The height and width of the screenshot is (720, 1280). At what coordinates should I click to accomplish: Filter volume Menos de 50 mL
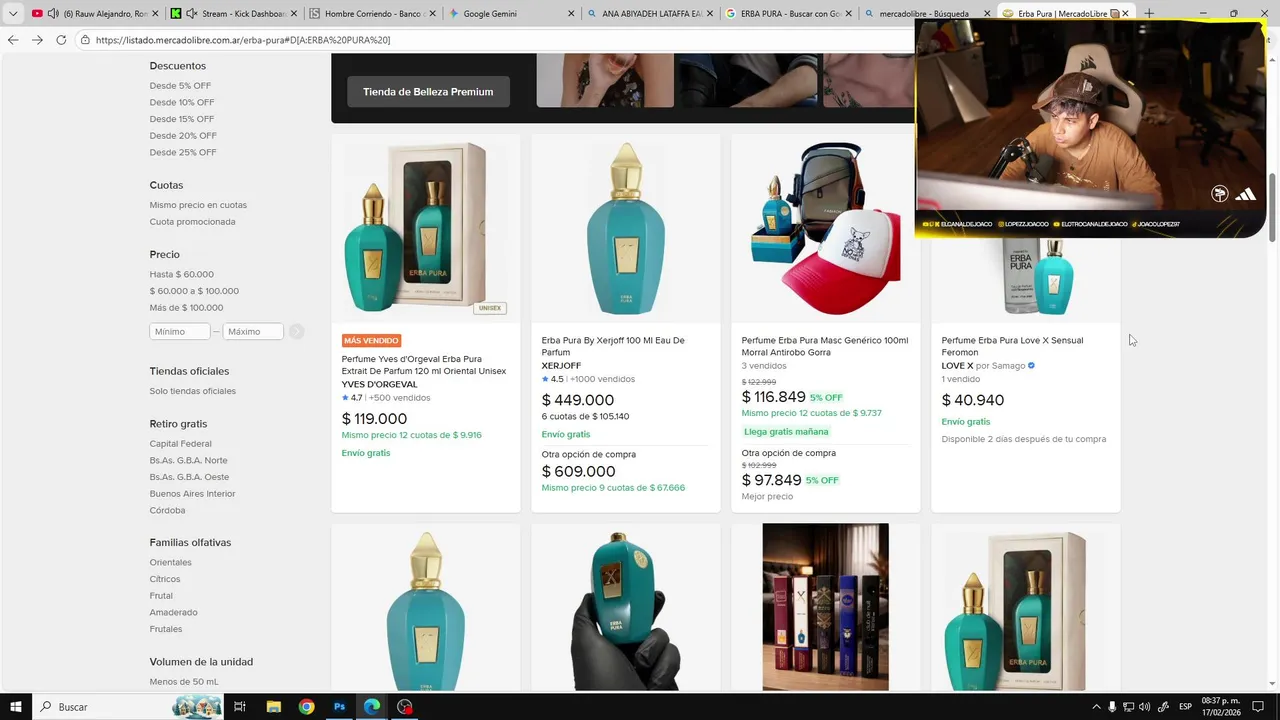point(184,682)
